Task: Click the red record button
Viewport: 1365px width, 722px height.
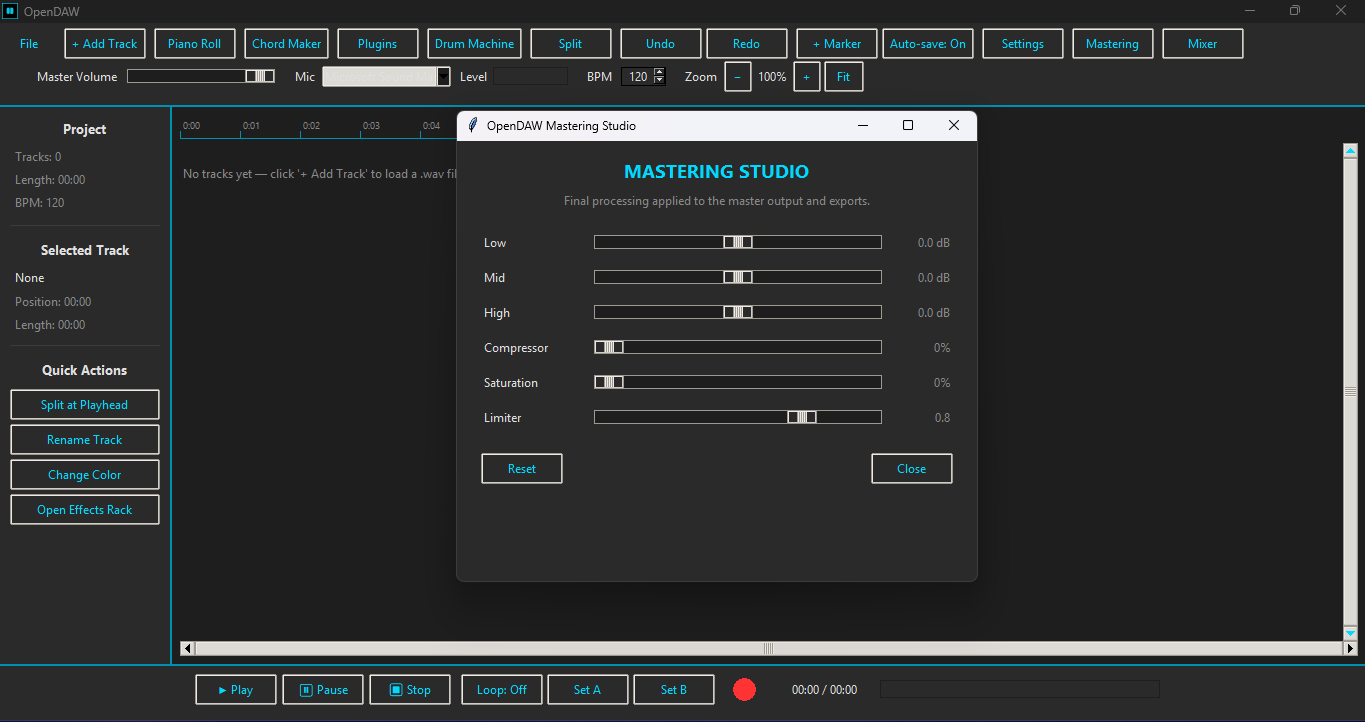Action: click(x=744, y=690)
